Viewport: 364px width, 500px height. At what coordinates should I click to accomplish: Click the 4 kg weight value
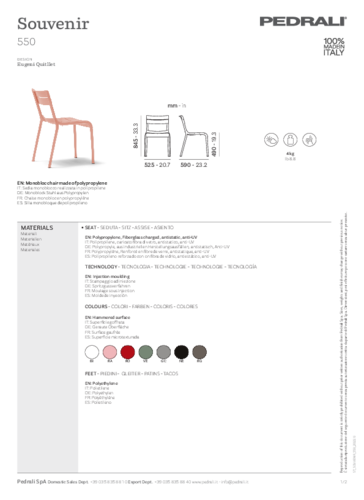[290, 154]
